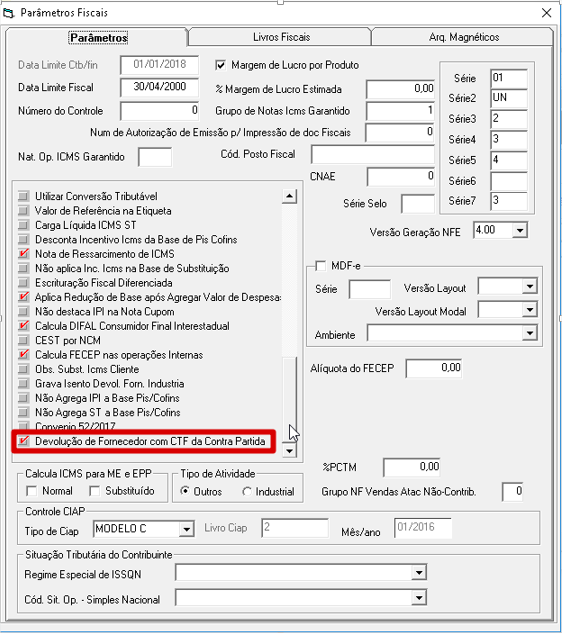
Task: Click Data Limite Fiscal field
Action: [159, 87]
